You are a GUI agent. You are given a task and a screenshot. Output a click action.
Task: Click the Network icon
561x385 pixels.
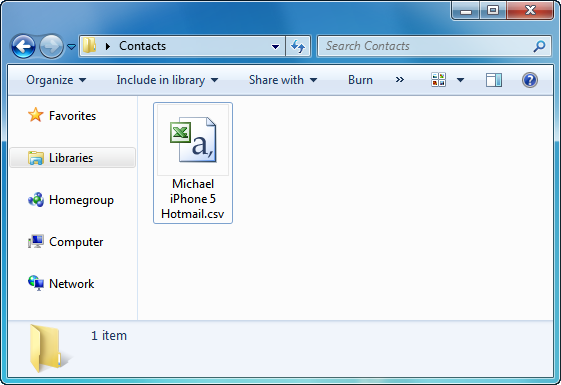point(36,283)
